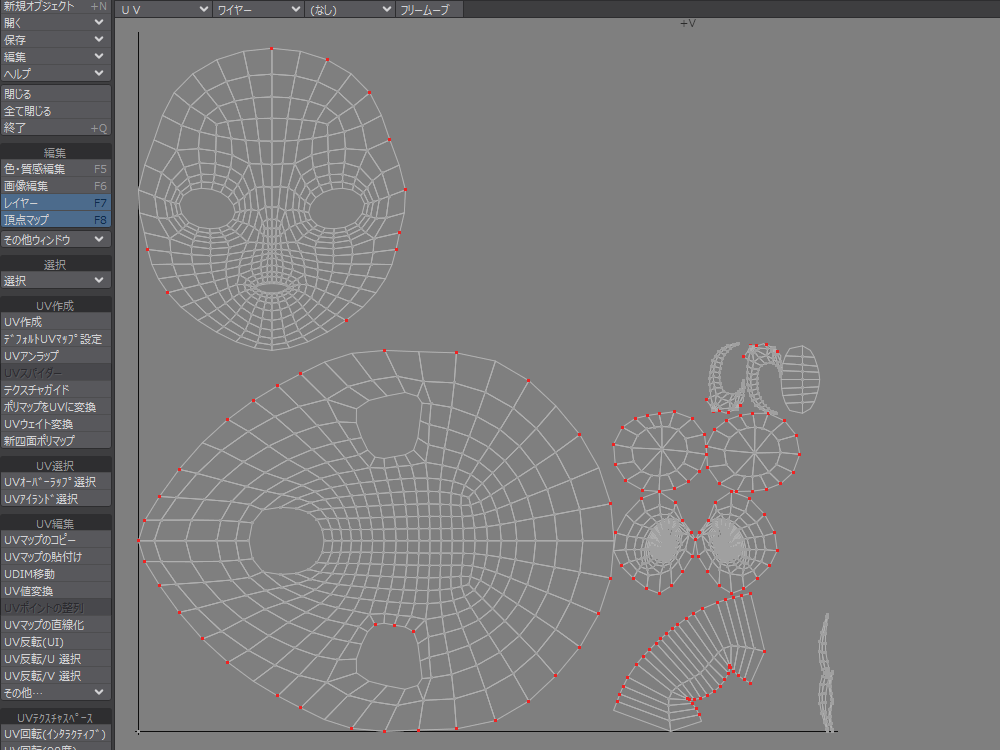Open the UV viewport type dropdown
1000x750 pixels.
(x=164, y=9)
